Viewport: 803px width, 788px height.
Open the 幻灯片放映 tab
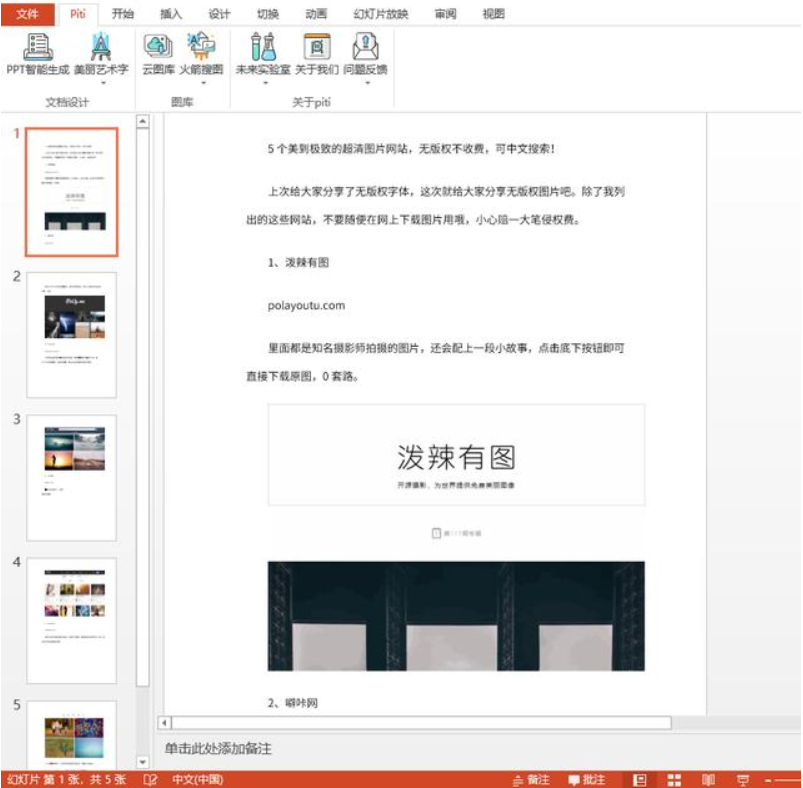[x=381, y=14]
